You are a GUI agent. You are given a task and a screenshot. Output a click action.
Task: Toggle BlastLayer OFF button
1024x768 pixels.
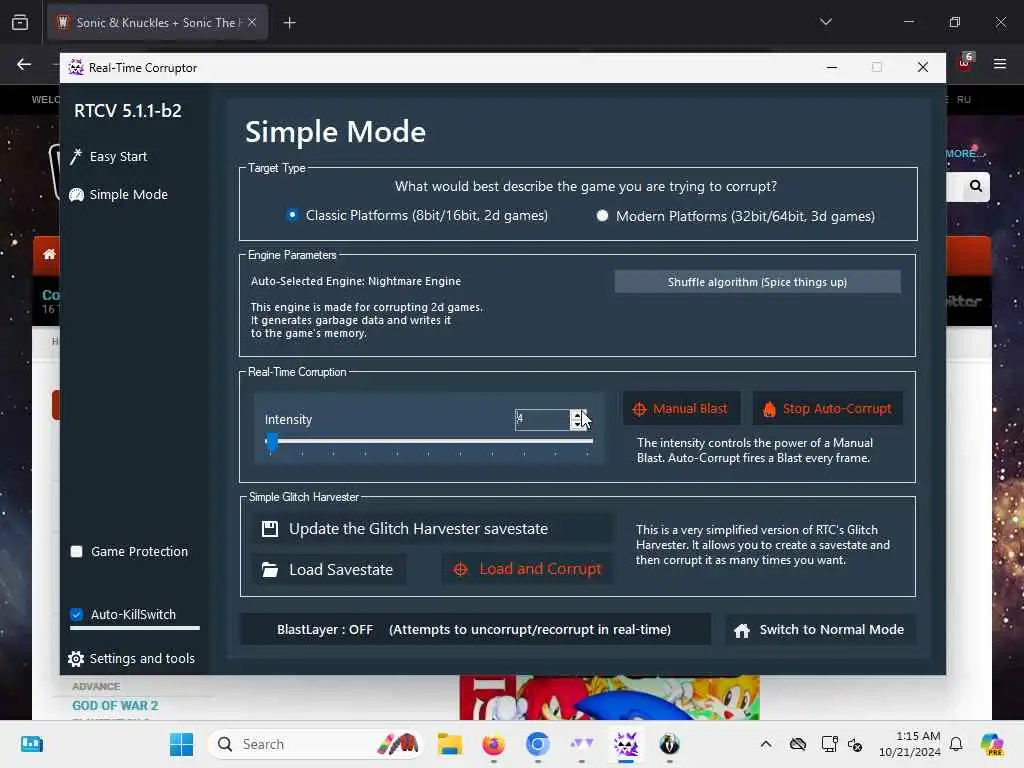click(x=475, y=630)
